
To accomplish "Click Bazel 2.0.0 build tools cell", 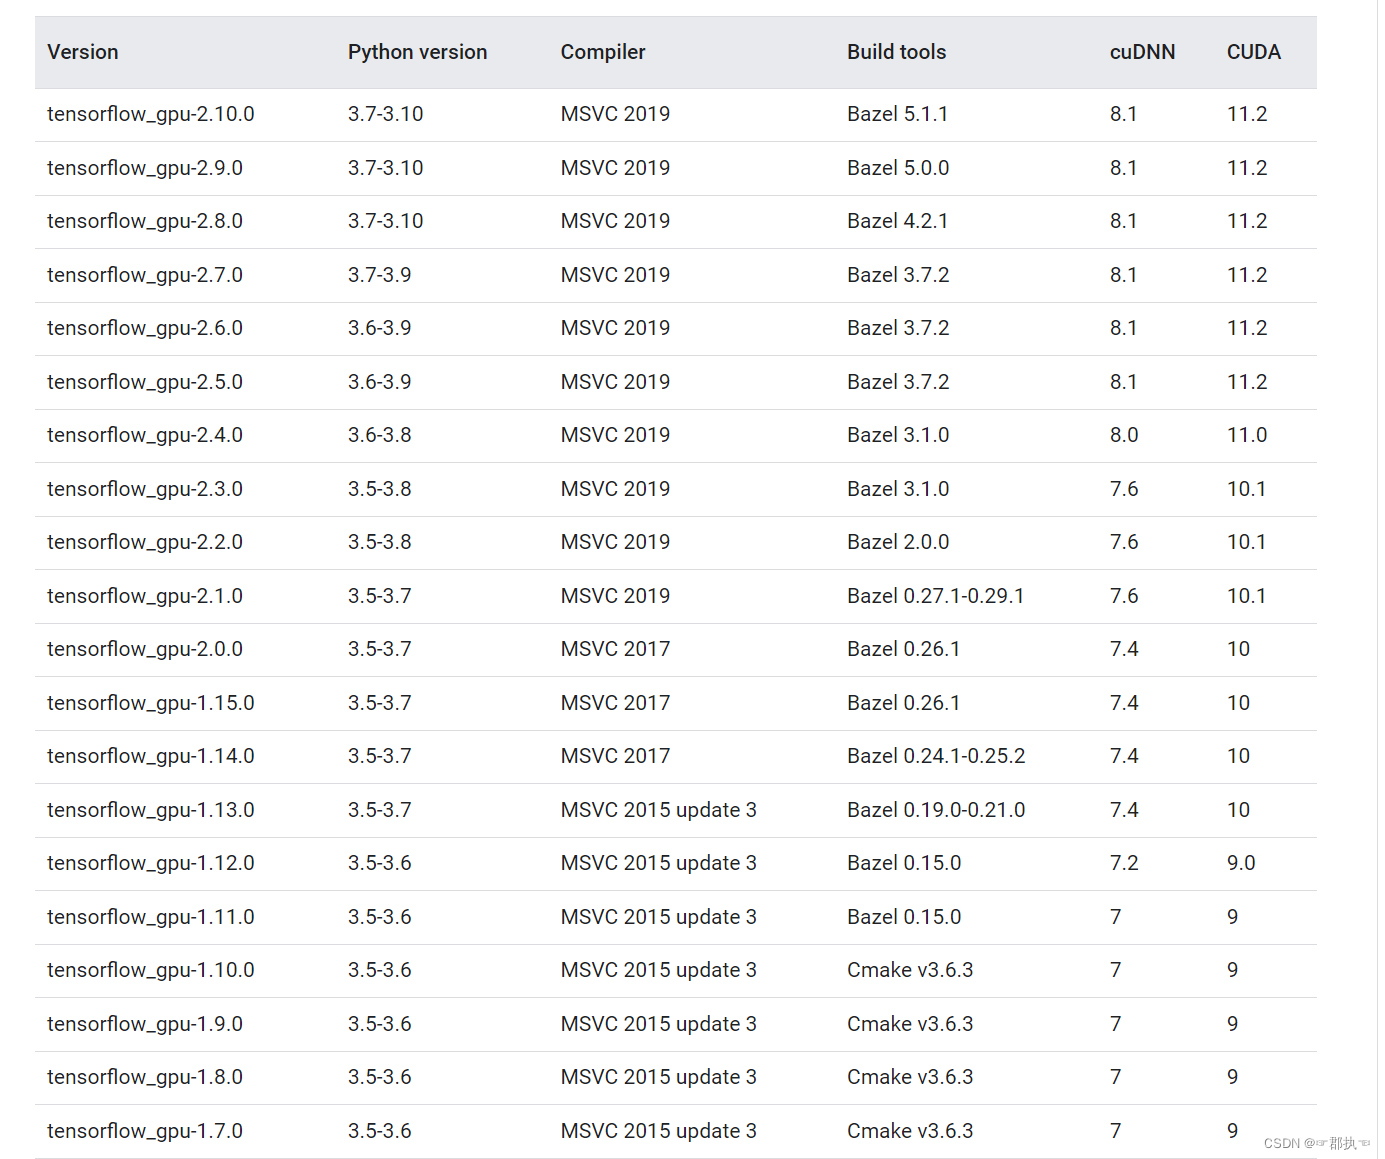I will click(x=898, y=542).
